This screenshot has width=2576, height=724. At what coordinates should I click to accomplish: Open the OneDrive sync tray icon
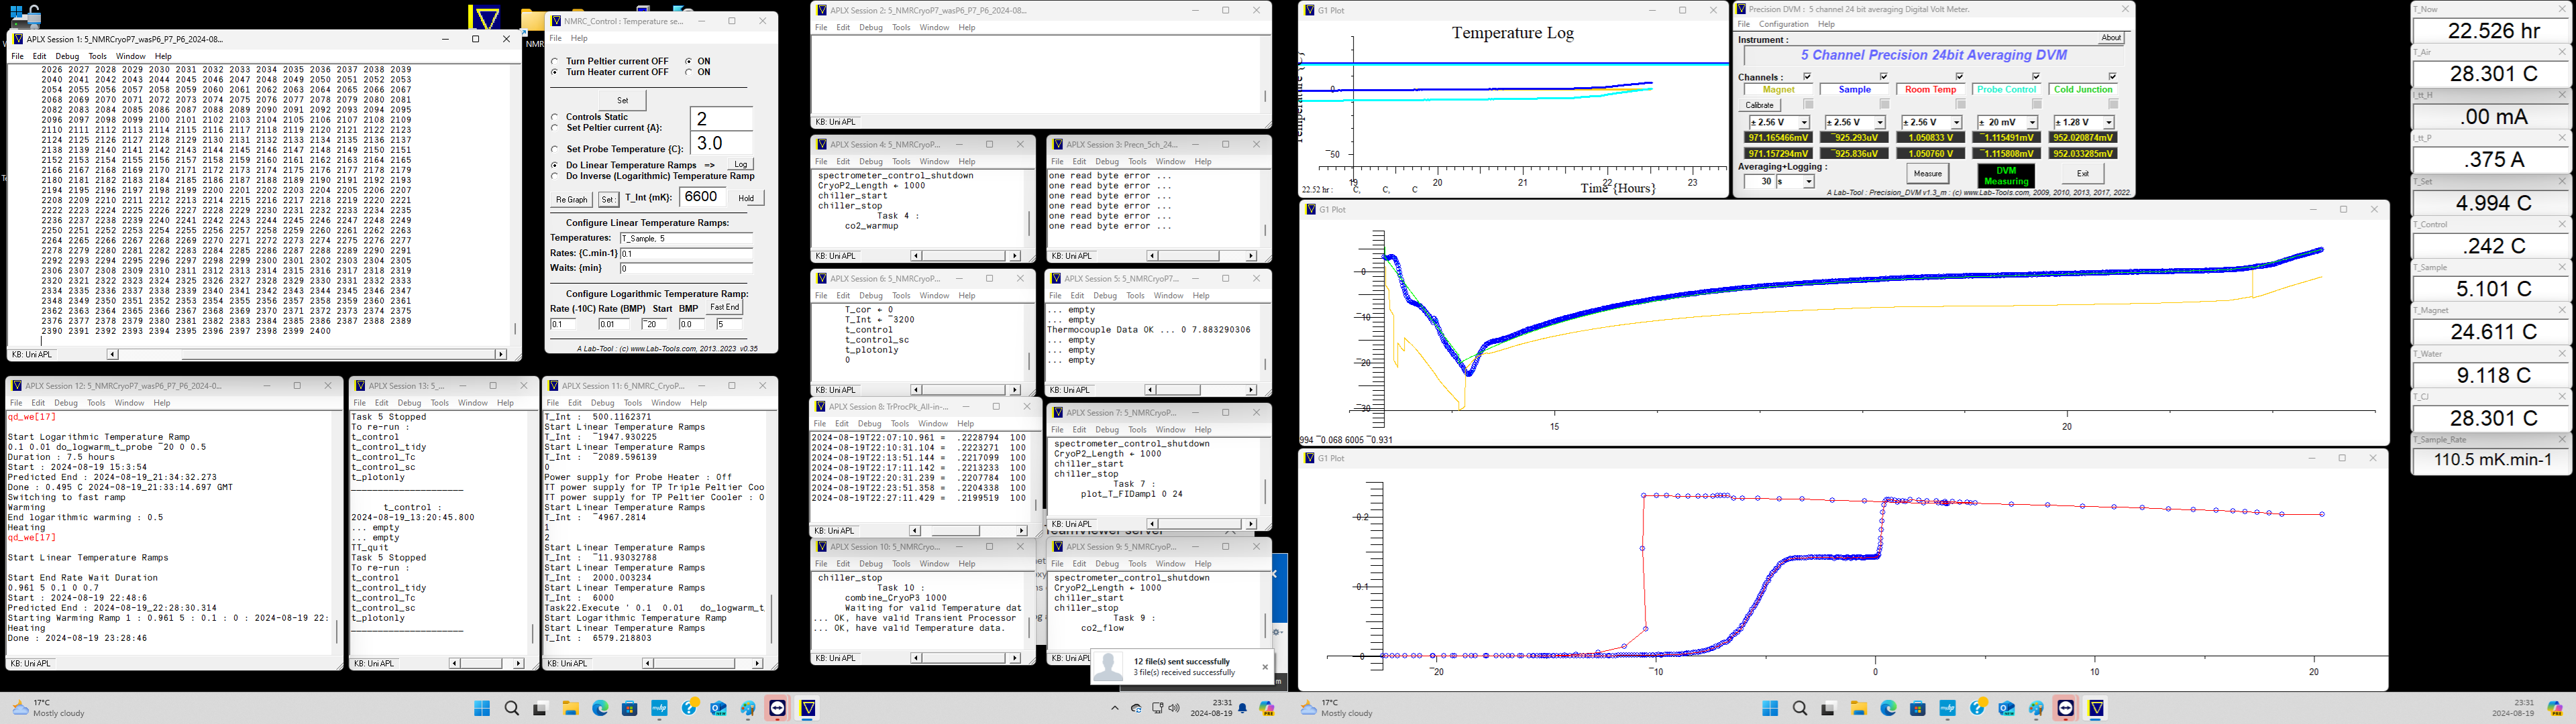(1137, 708)
